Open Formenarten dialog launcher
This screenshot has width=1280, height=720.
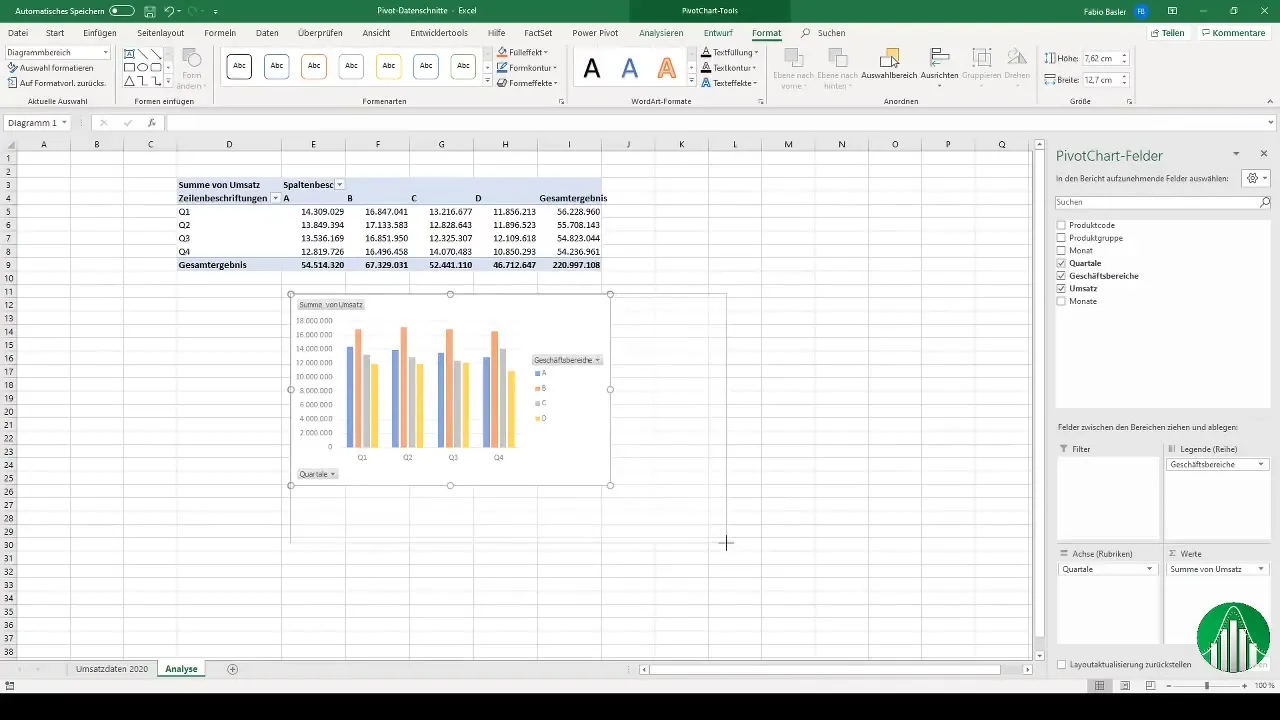561,102
